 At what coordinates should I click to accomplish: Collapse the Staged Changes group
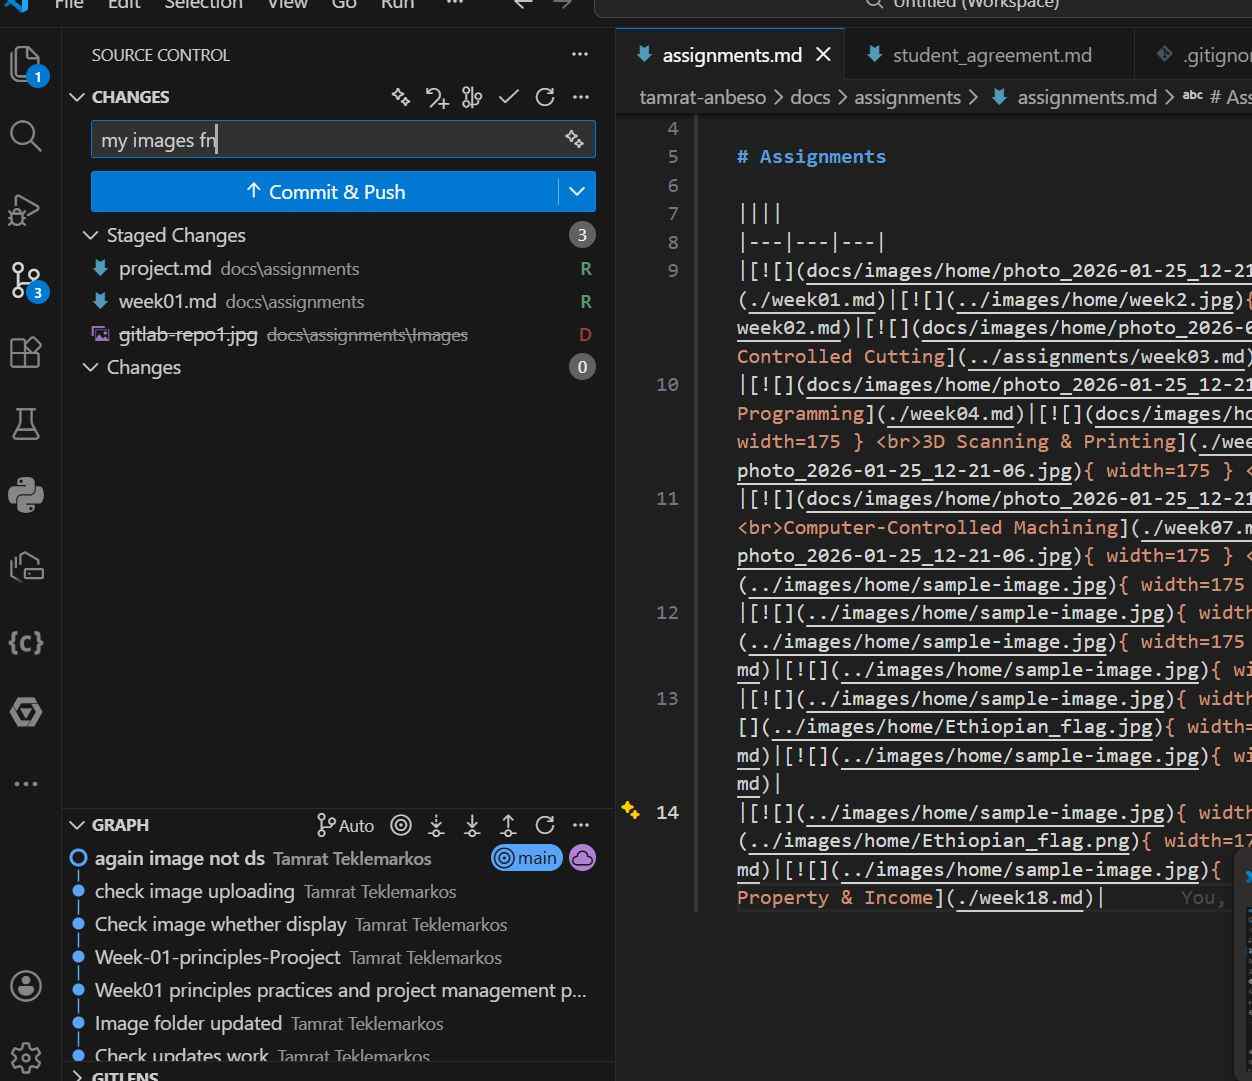tap(91, 235)
